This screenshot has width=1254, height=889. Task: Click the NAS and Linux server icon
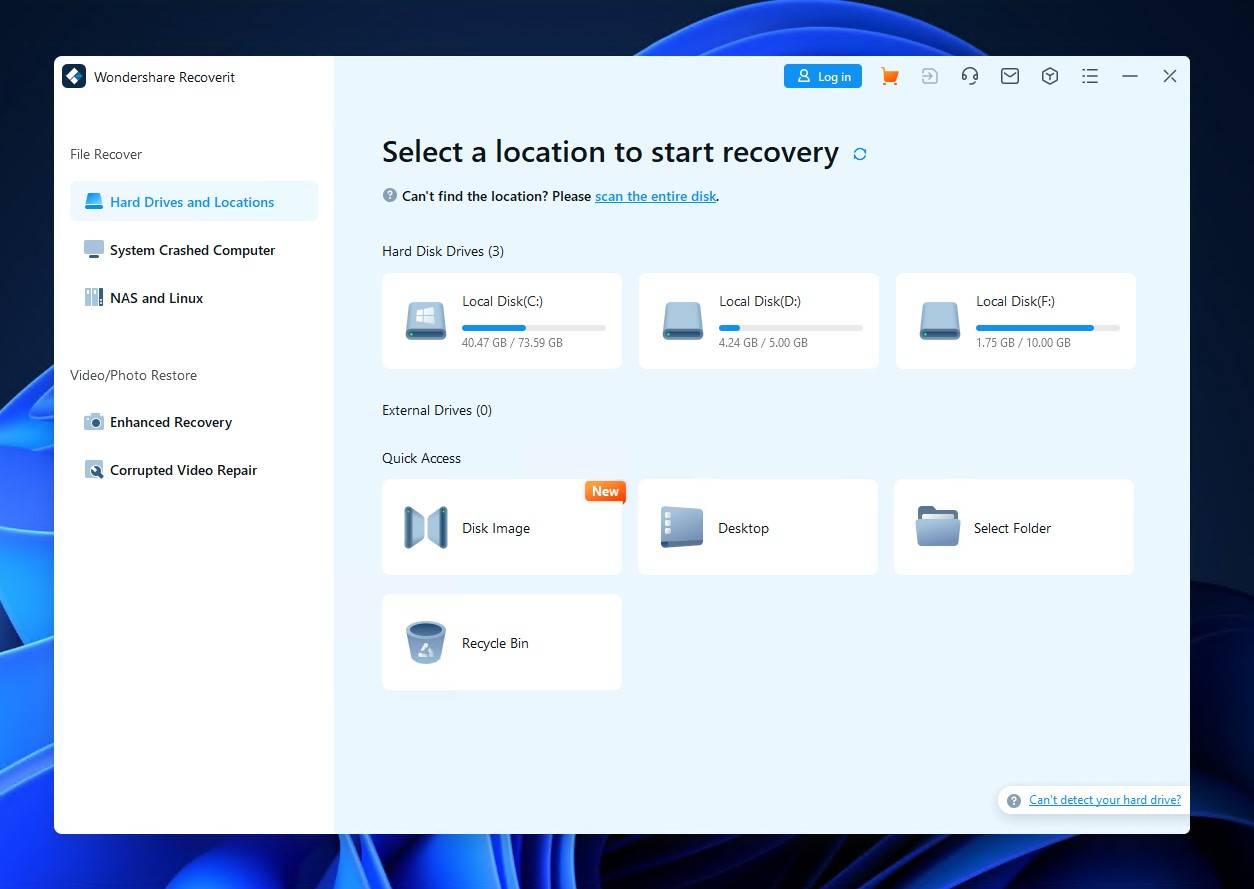(94, 297)
